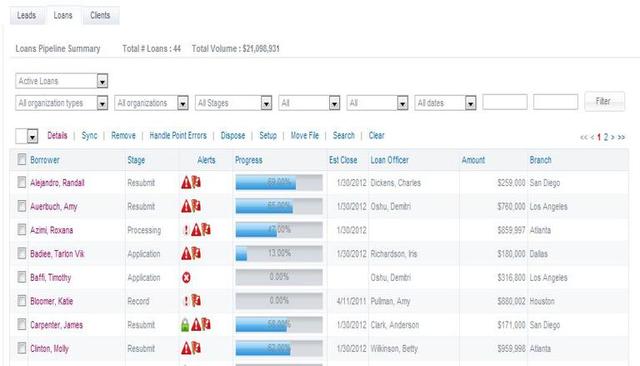
Task: Click the Filter button
Action: click(604, 101)
